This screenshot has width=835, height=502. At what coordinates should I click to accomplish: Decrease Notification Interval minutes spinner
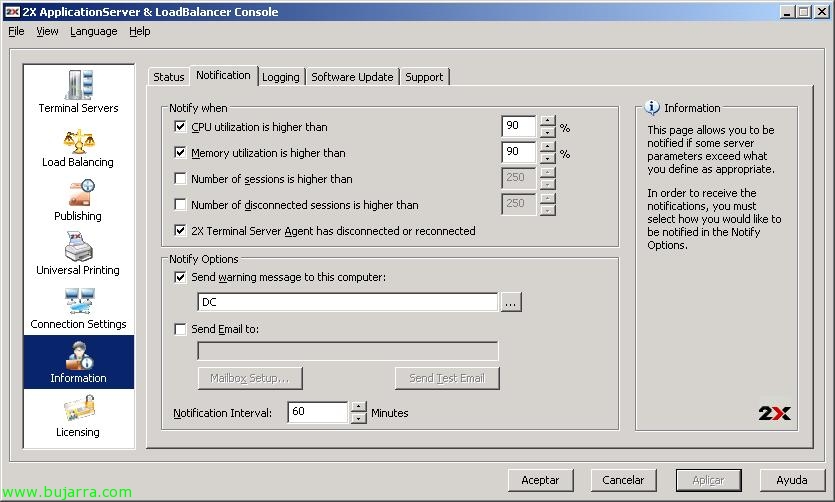tap(359, 418)
